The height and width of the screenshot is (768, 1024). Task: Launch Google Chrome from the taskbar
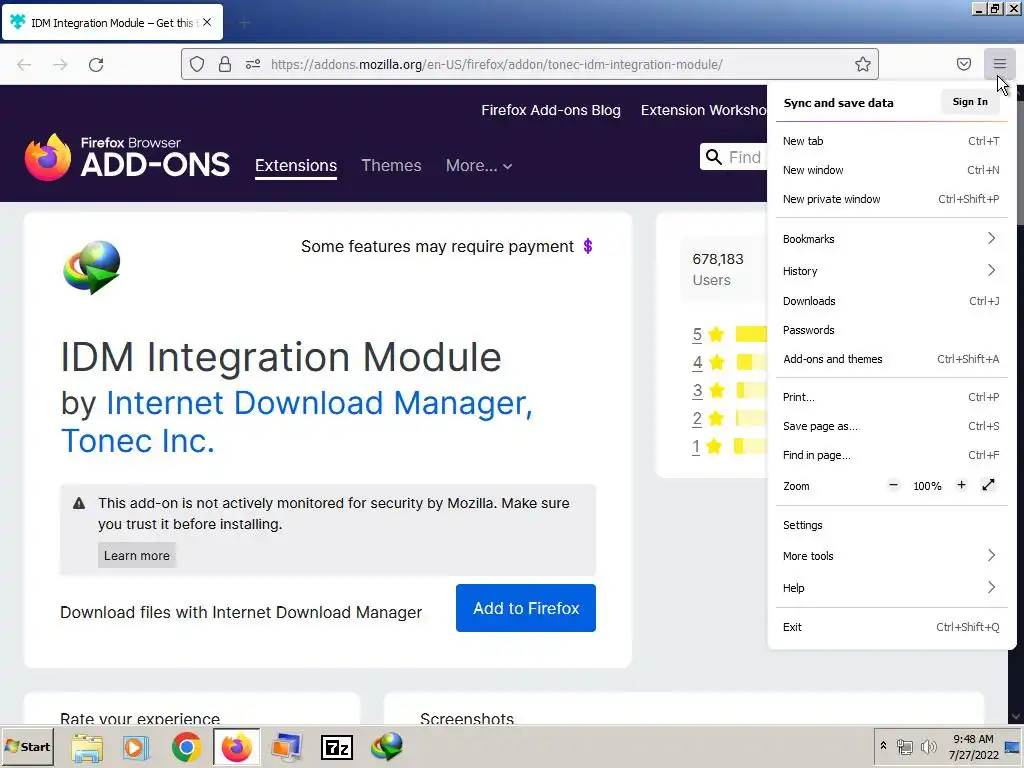point(186,746)
